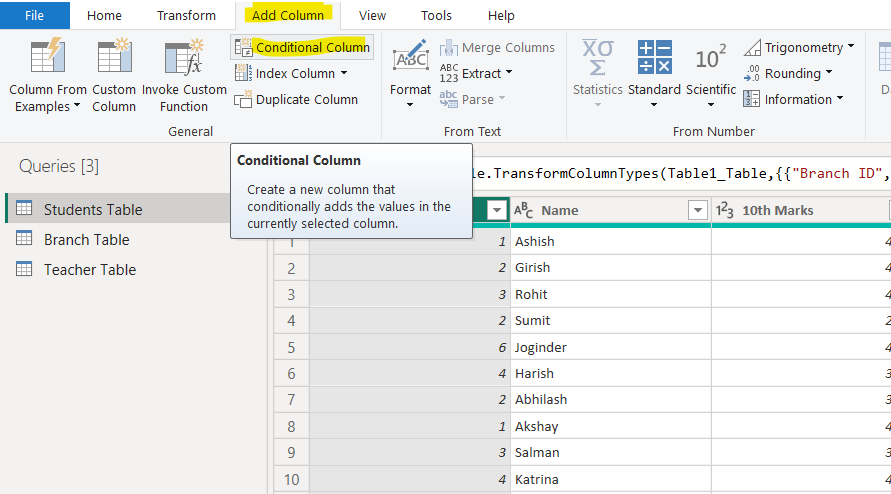
Task: Select the Duplicate Column command
Action: 296,99
